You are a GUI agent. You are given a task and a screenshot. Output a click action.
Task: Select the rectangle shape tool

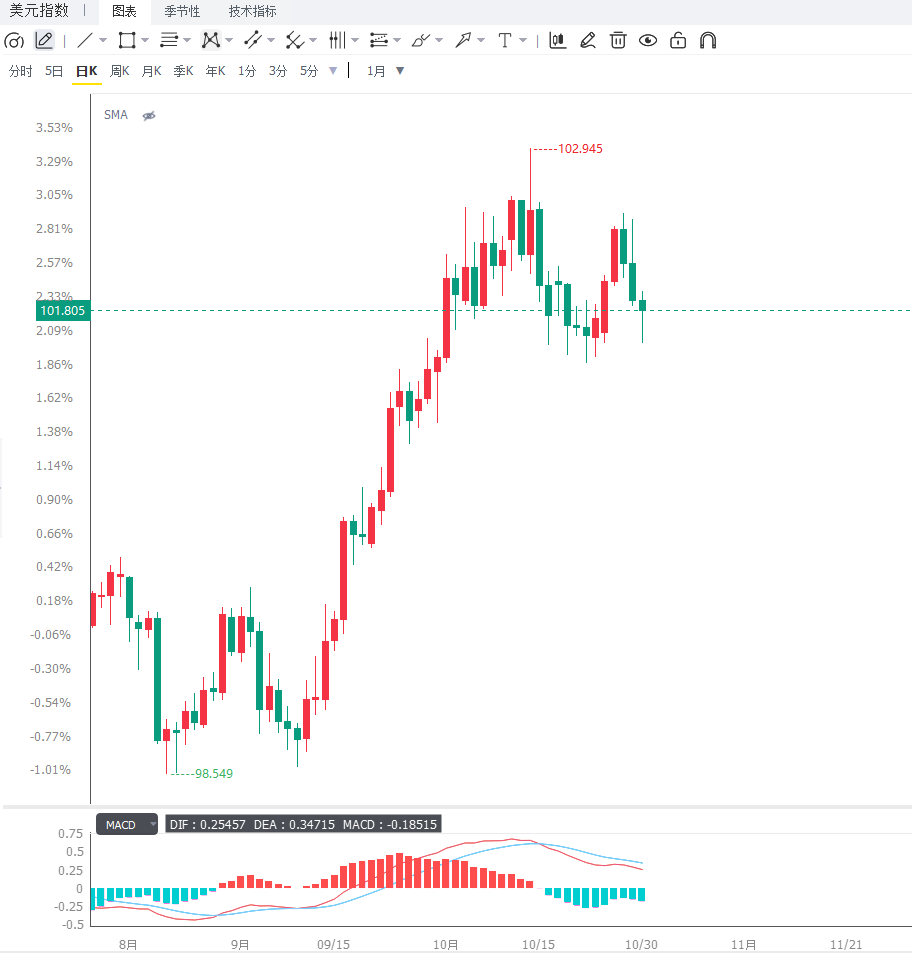click(127, 41)
